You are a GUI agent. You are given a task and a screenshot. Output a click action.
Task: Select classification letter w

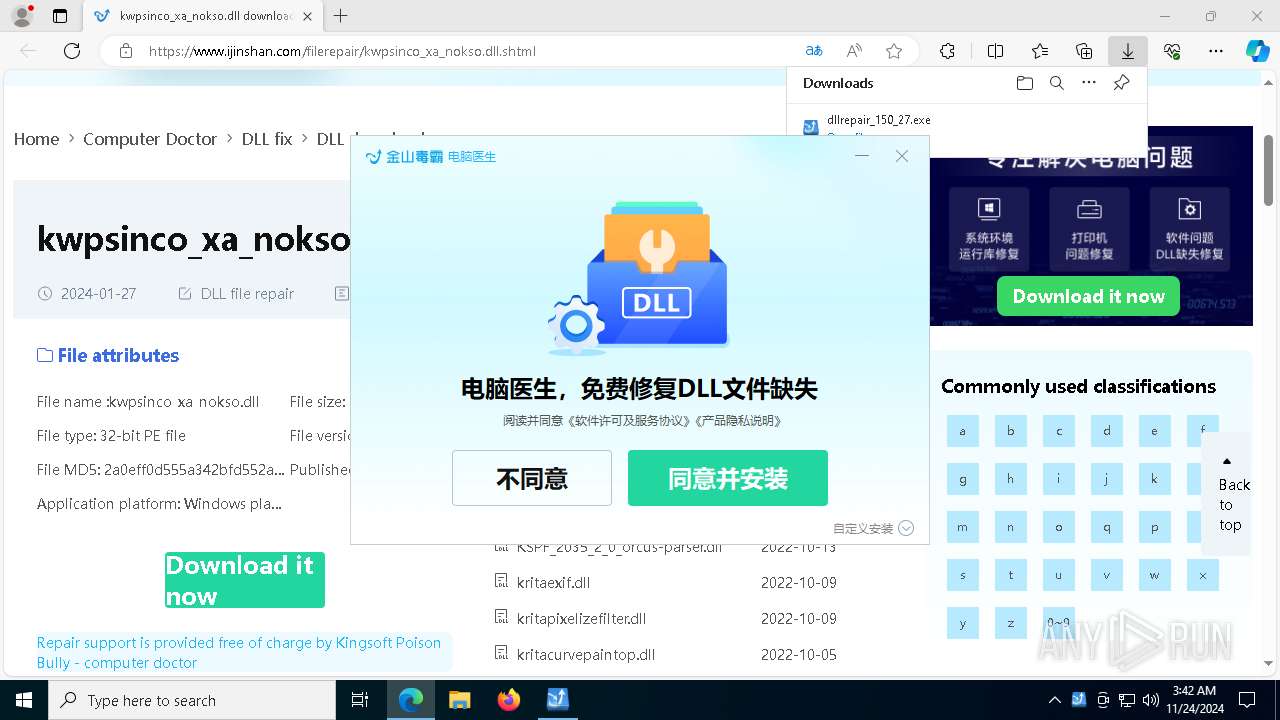coord(1155,575)
